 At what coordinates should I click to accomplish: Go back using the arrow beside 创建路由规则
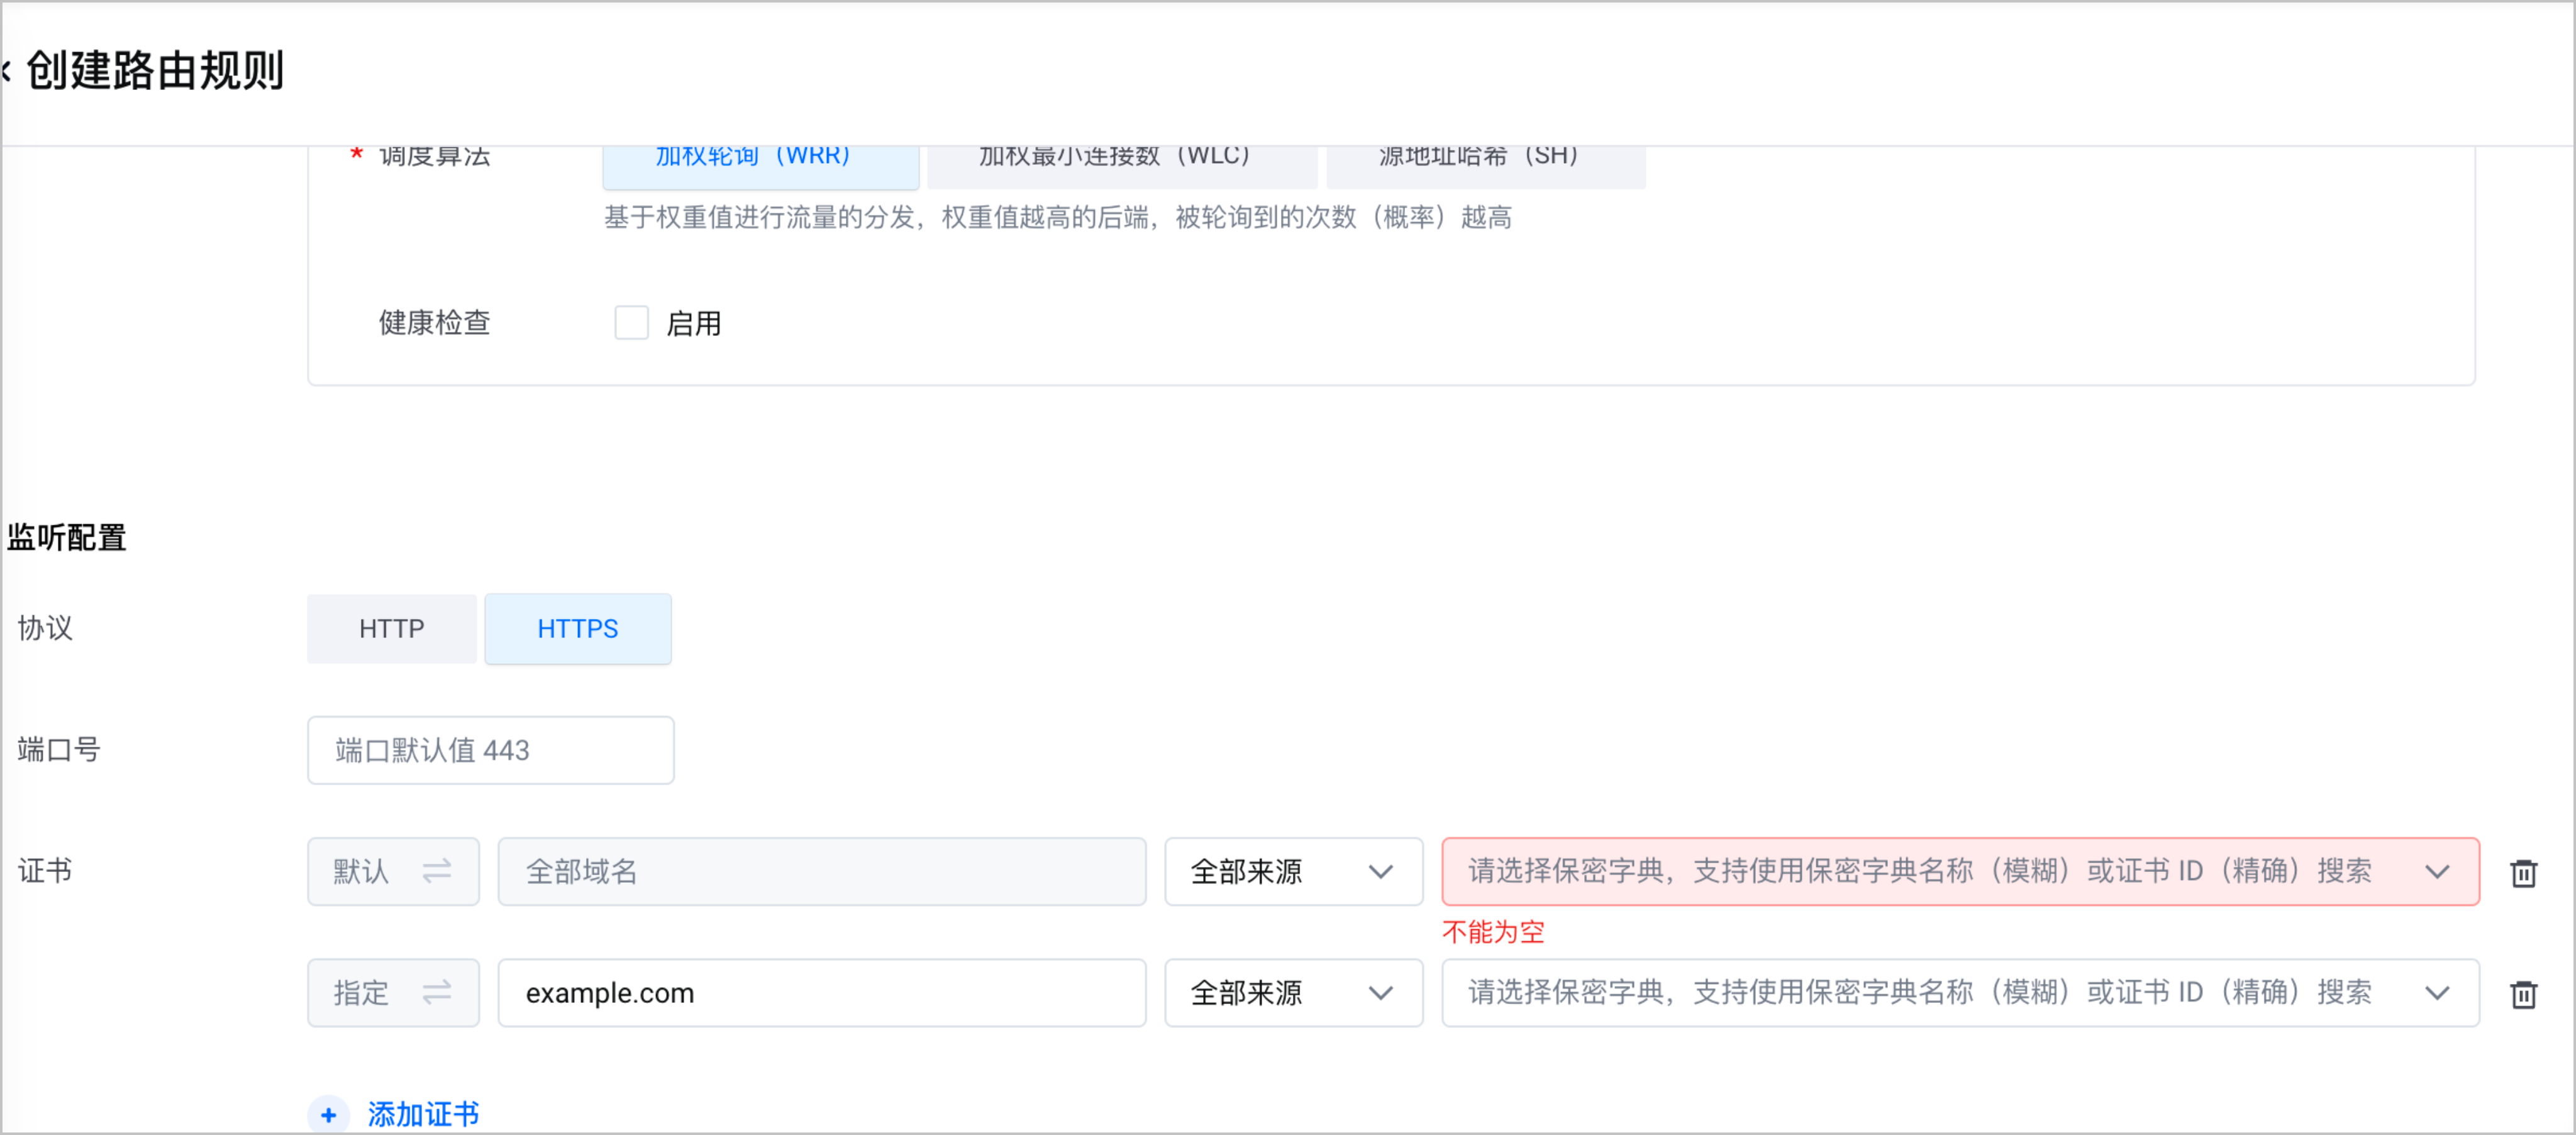click(6, 70)
